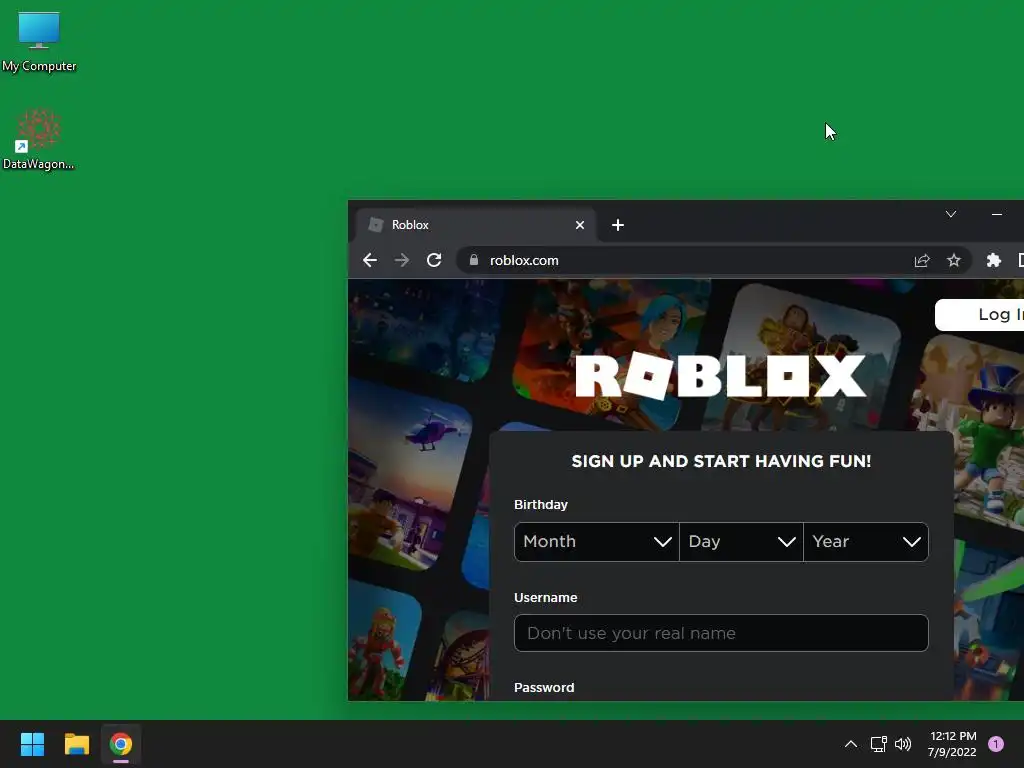Open a new browser tab
Screen dimensions: 1024x768
[x=618, y=225]
